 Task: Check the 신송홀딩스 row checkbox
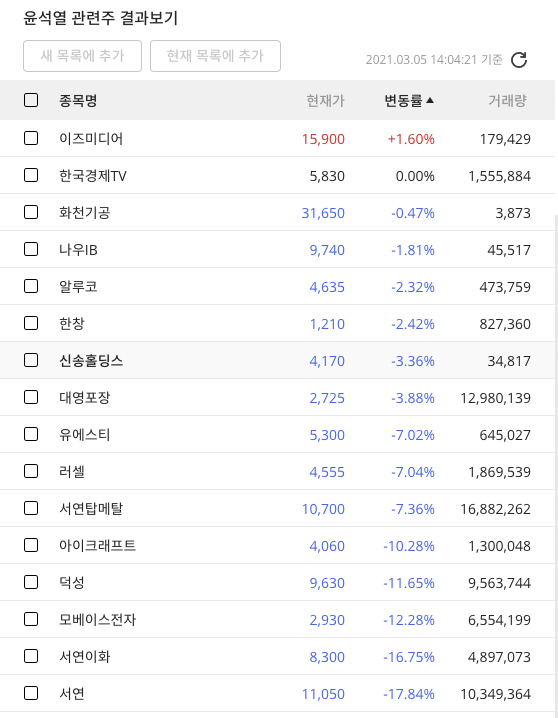click(31, 360)
